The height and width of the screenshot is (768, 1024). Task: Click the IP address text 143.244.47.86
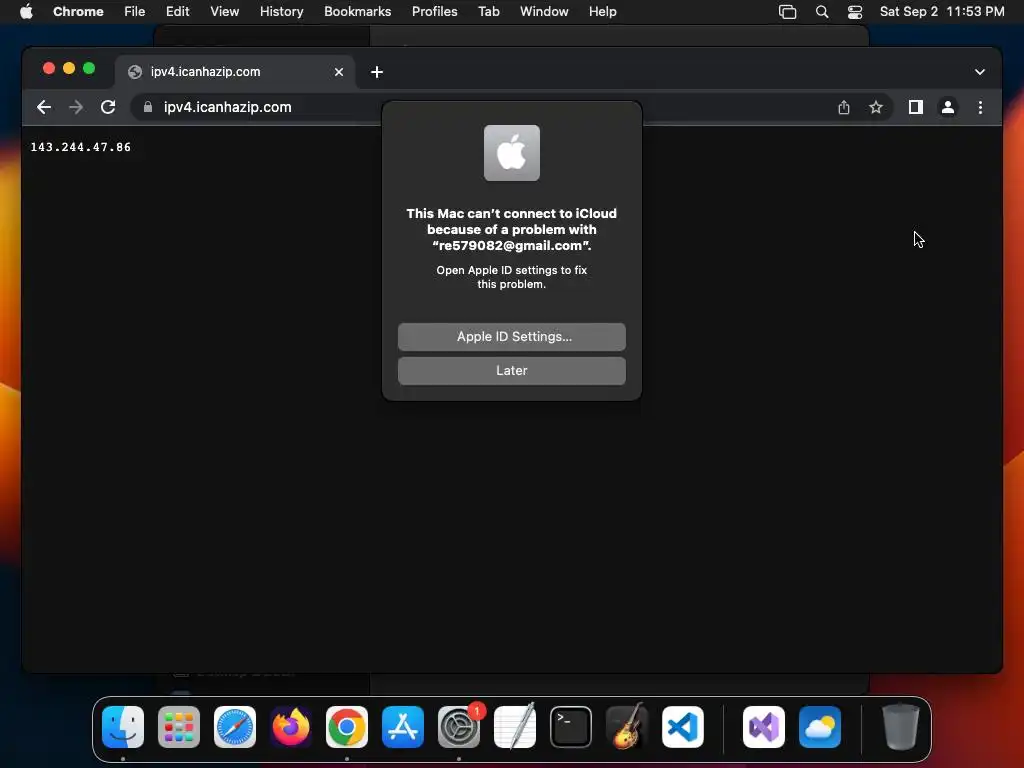pyautogui.click(x=81, y=147)
